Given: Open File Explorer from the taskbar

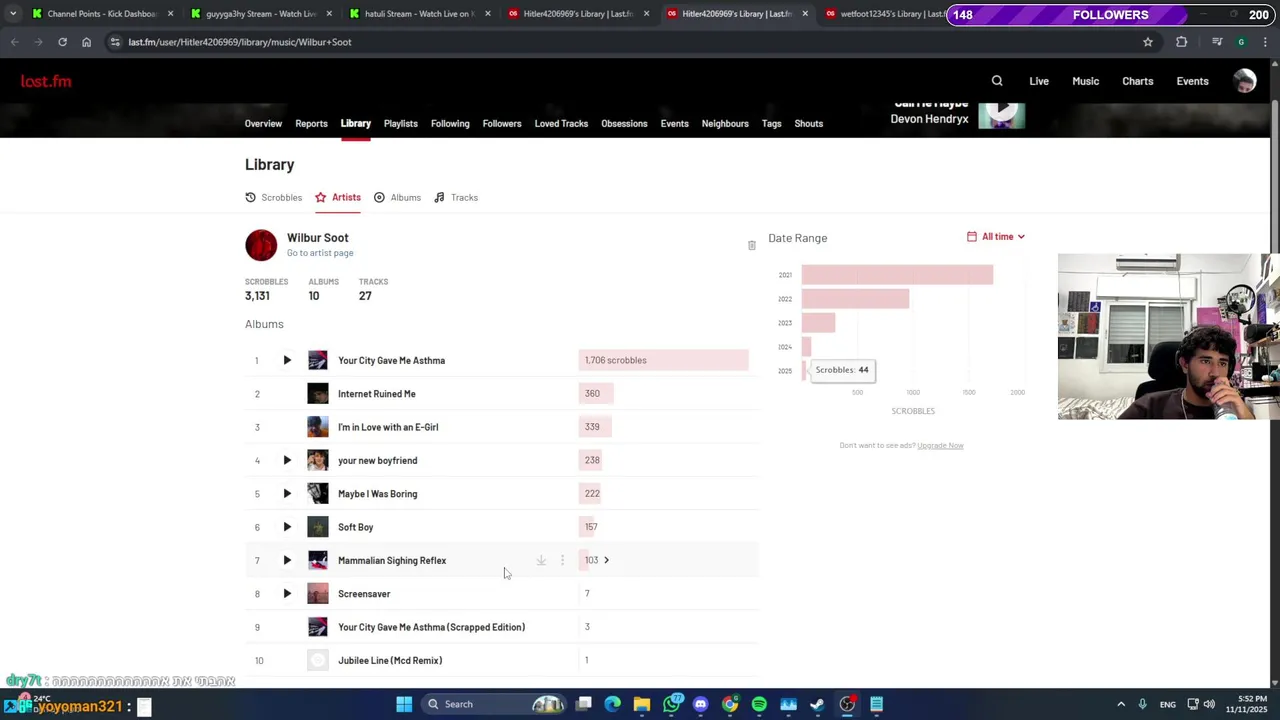Looking at the screenshot, I should click(642, 704).
